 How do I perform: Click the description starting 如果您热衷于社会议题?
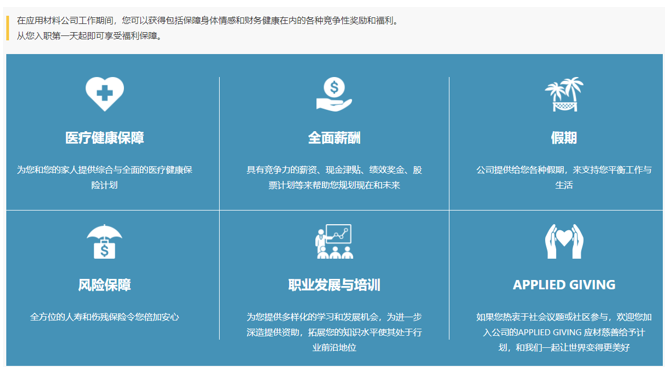[564, 332]
